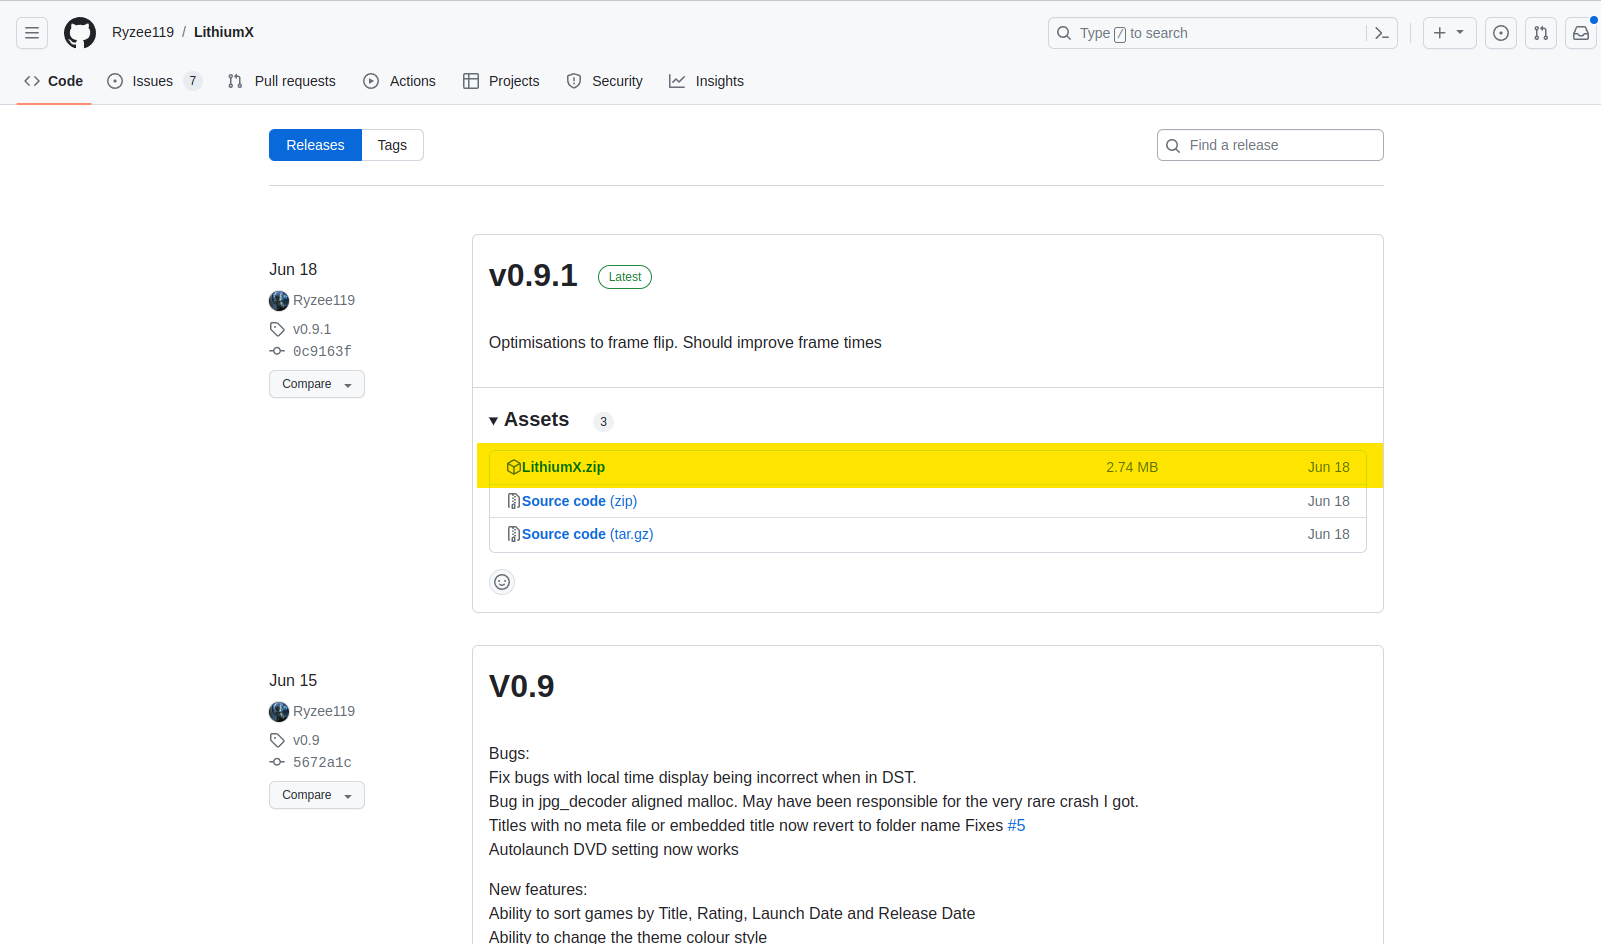Image resolution: width=1601 pixels, height=944 pixels.
Task: Click the Find a release field
Action: tap(1270, 145)
